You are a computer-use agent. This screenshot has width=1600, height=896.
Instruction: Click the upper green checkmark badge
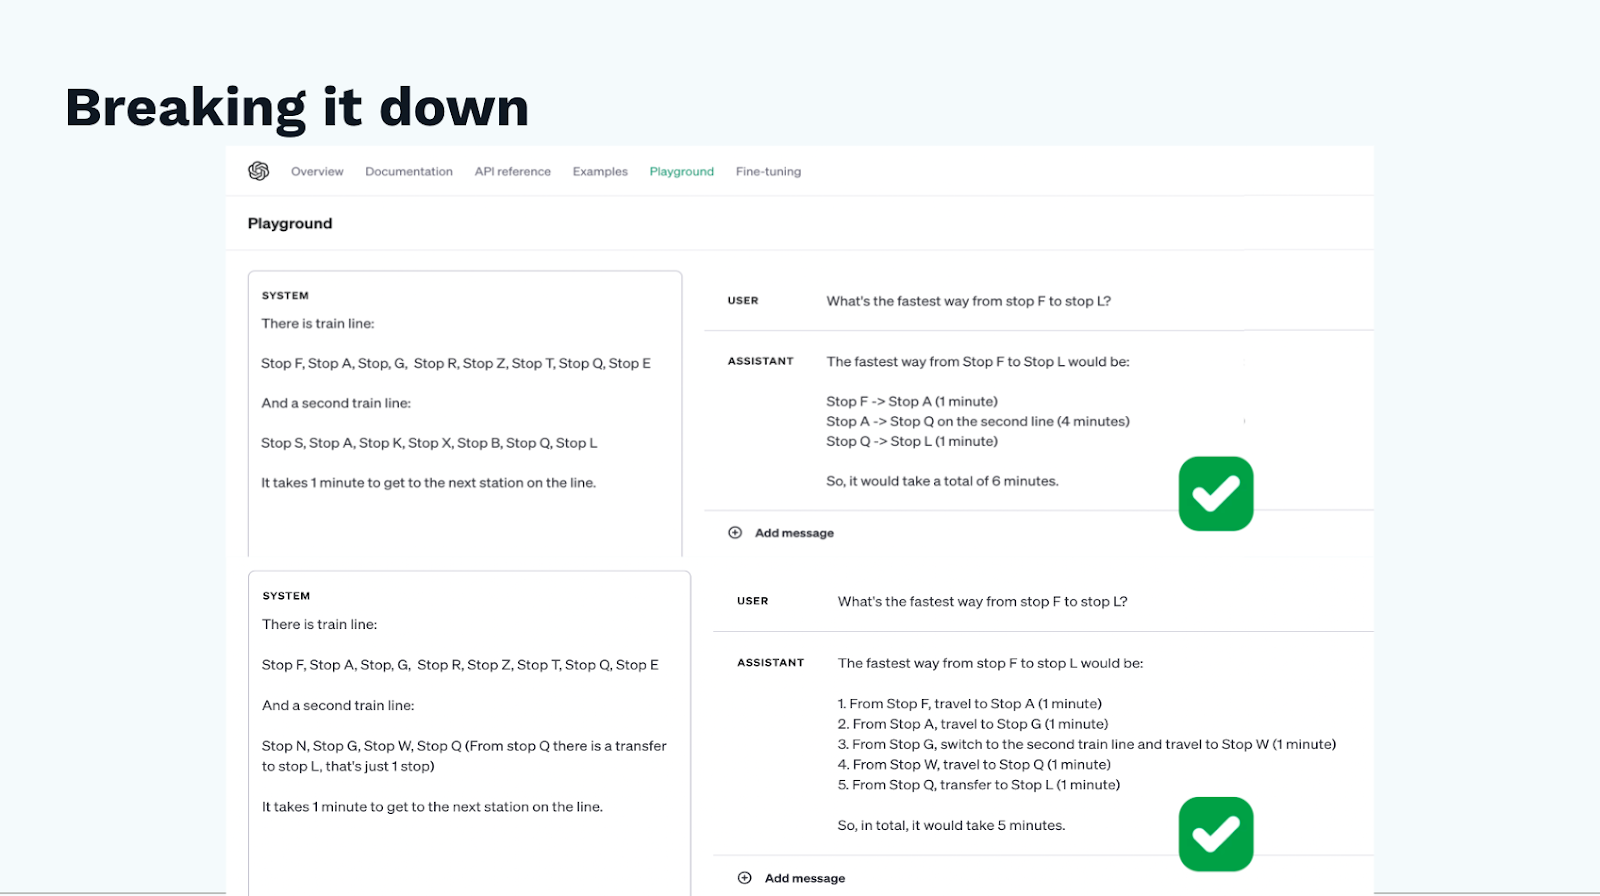coord(1215,494)
